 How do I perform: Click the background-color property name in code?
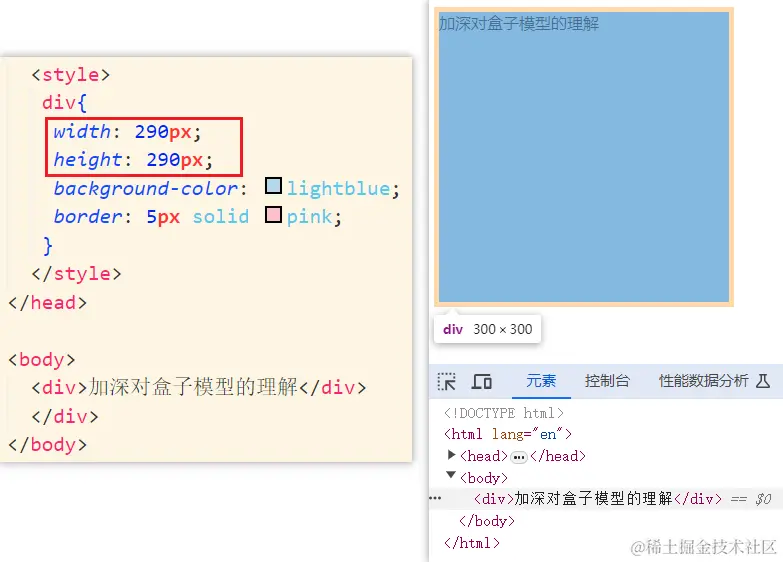146,188
